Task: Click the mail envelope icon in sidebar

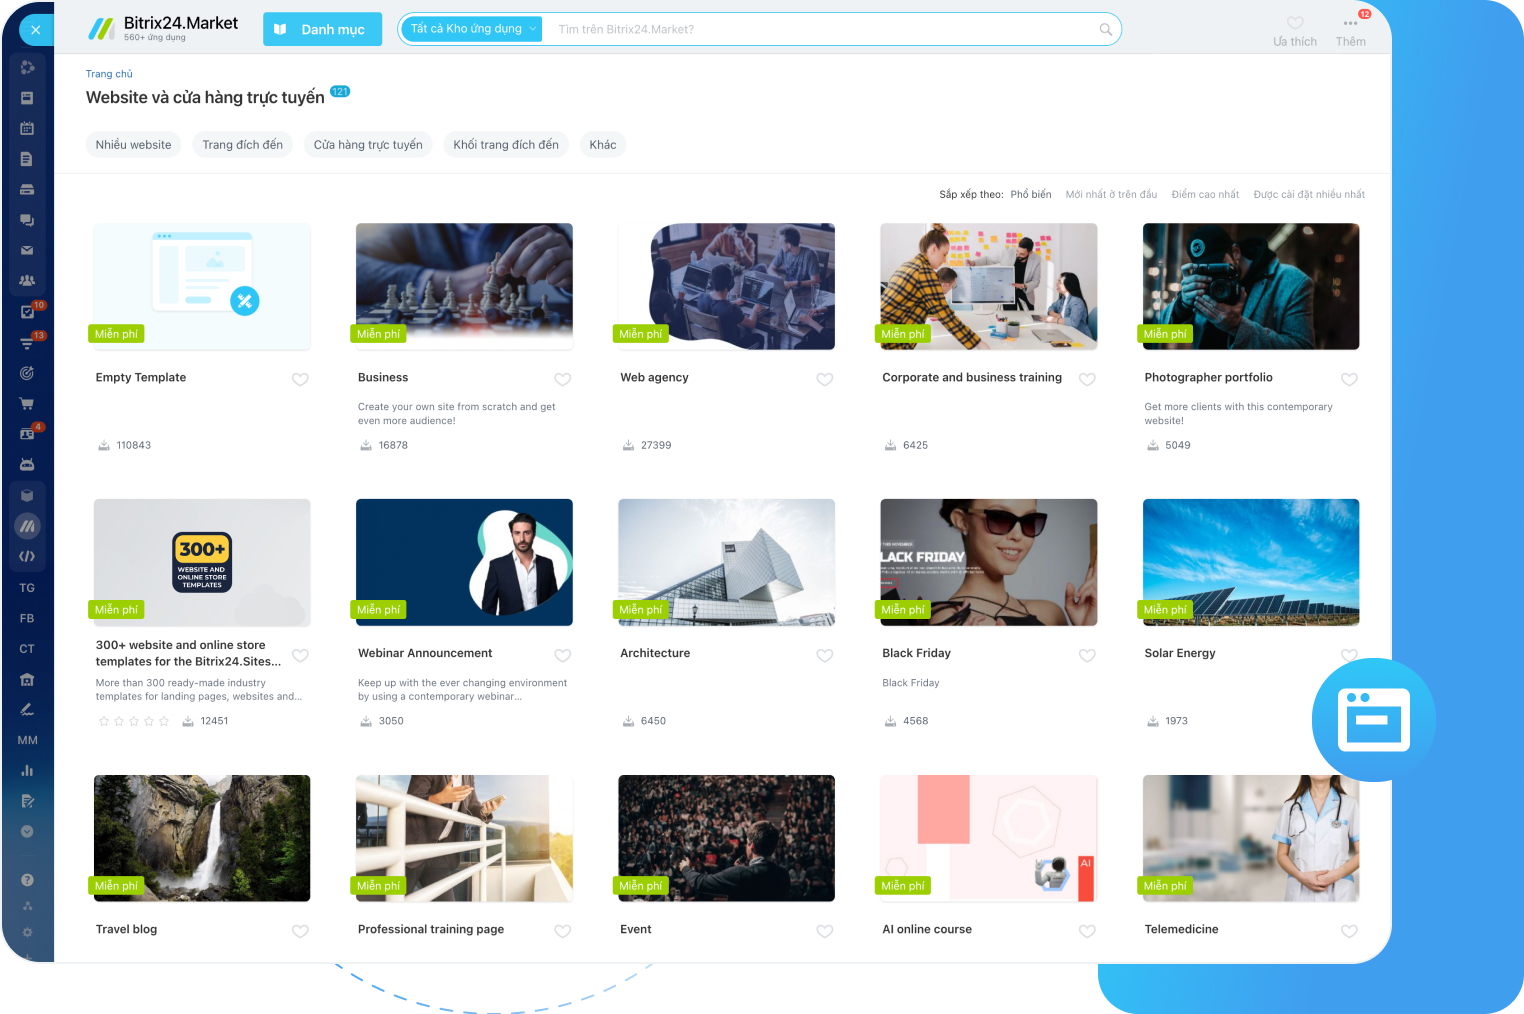Action: 27,250
